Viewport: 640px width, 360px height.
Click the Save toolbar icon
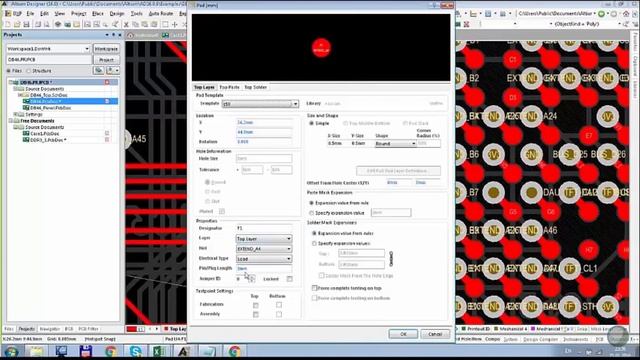click(x=27, y=24)
